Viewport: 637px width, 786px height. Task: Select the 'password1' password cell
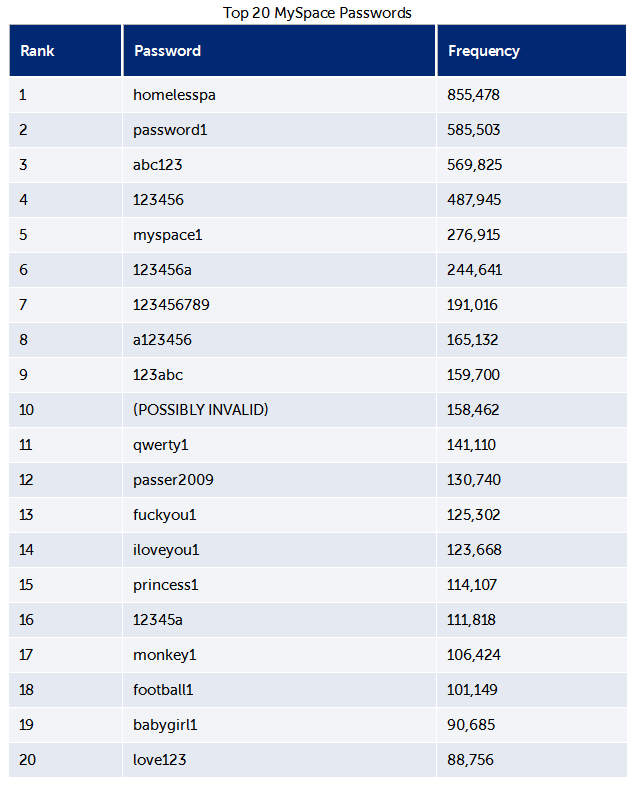pos(170,130)
